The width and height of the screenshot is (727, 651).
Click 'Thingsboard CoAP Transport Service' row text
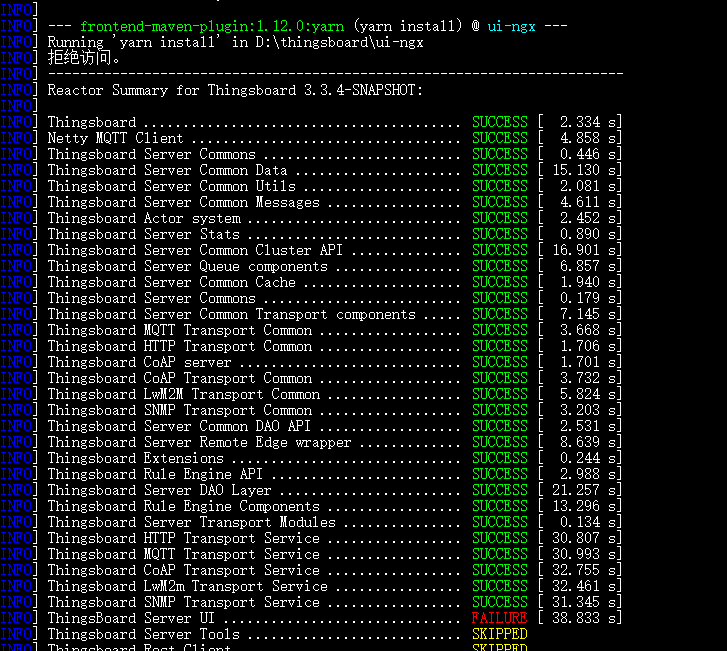[184, 570]
